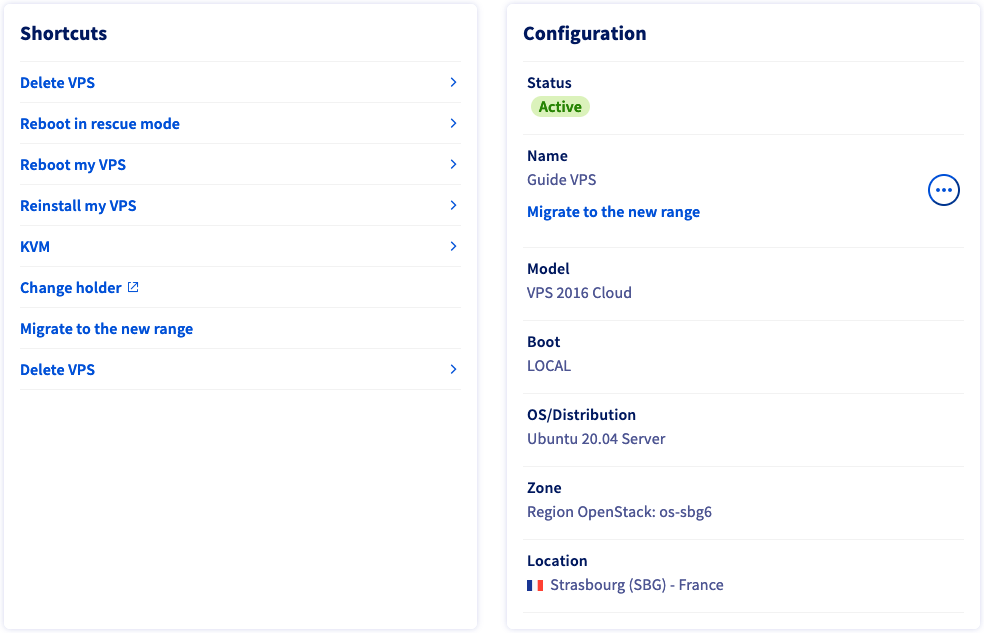This screenshot has width=984, height=633.
Task: Click the first Delete VPS shortcut at top
Action: [x=57, y=83]
